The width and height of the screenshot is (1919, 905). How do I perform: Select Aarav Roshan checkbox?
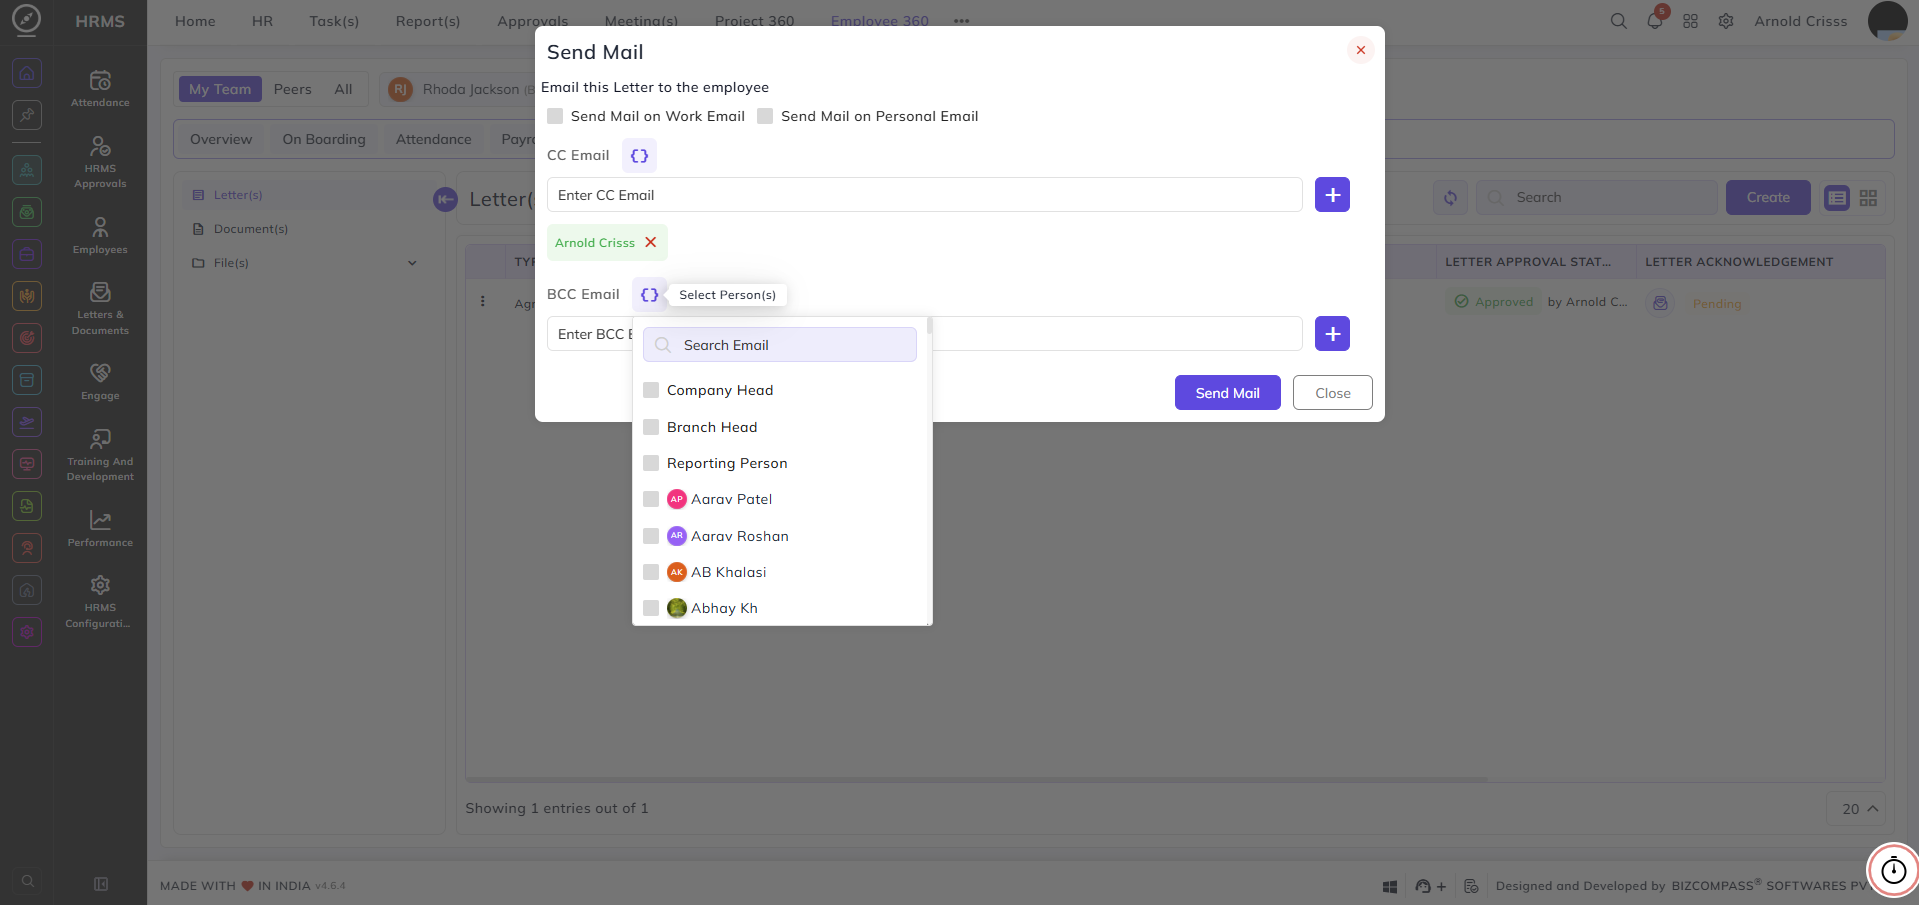click(x=651, y=536)
